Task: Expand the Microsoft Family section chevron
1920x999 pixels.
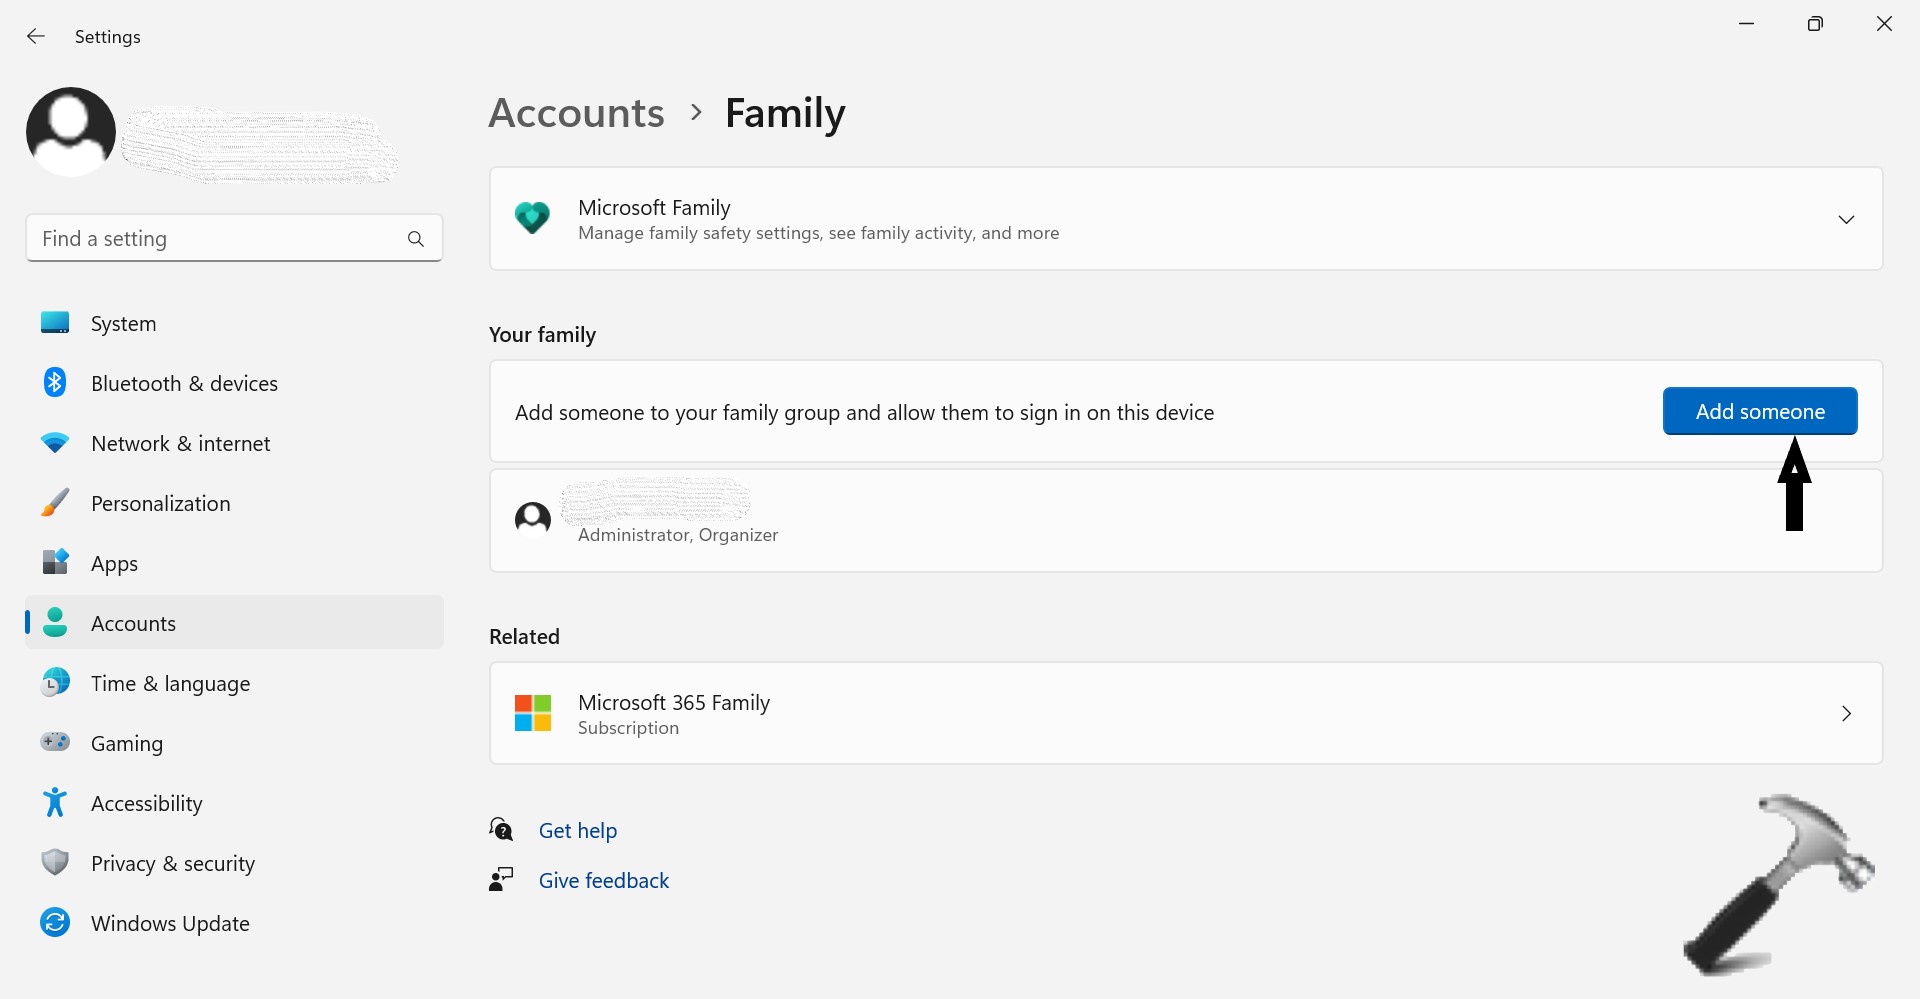Action: [1846, 219]
